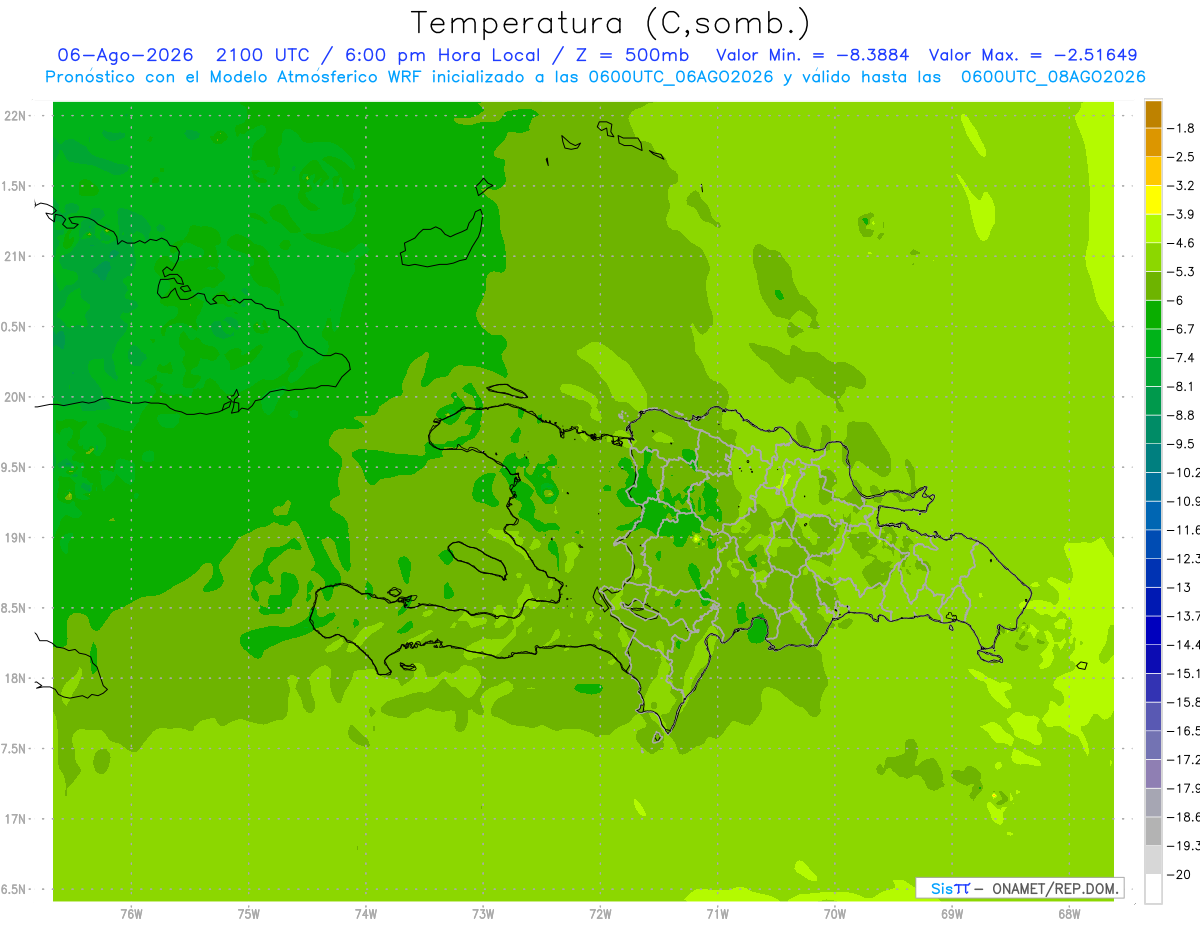Click the '20N' latitude label
The width and height of the screenshot is (1200, 927).
coord(14,398)
